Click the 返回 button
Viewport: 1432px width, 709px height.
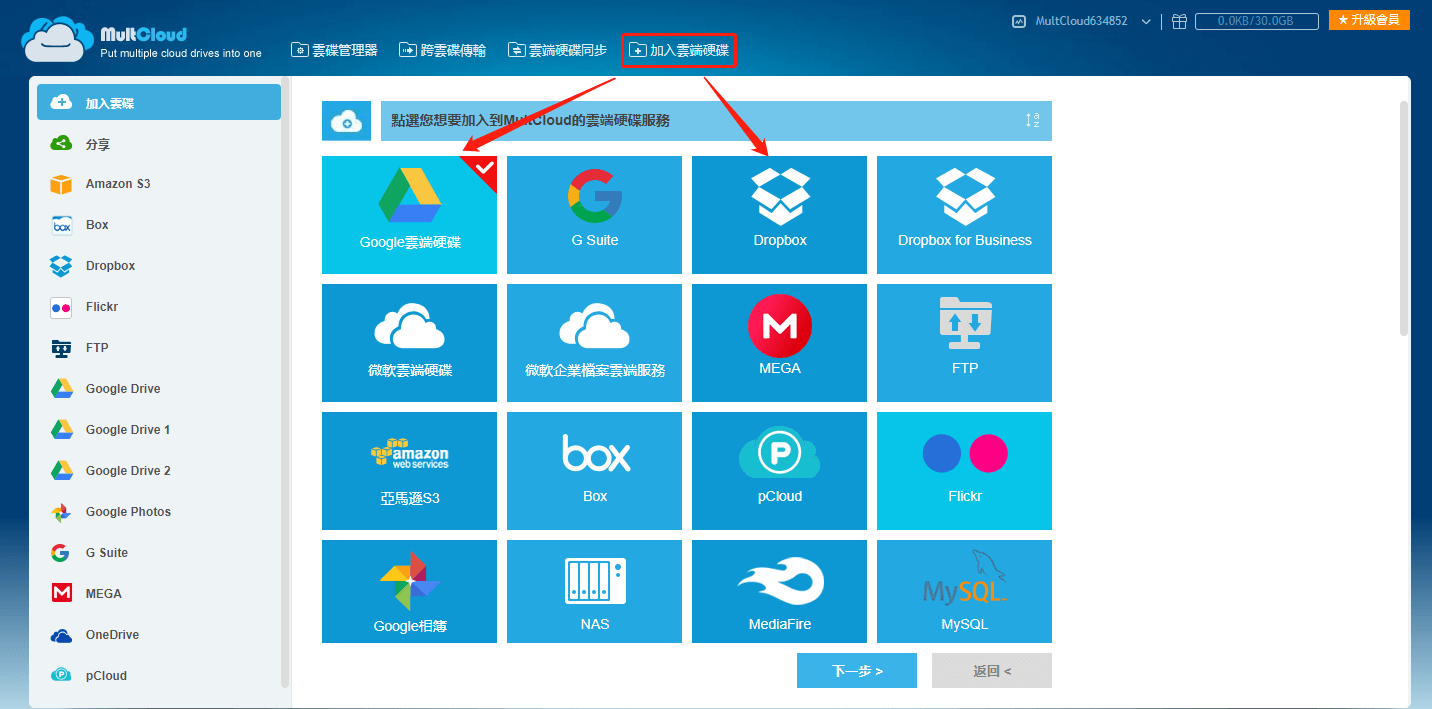pyautogui.click(x=992, y=671)
